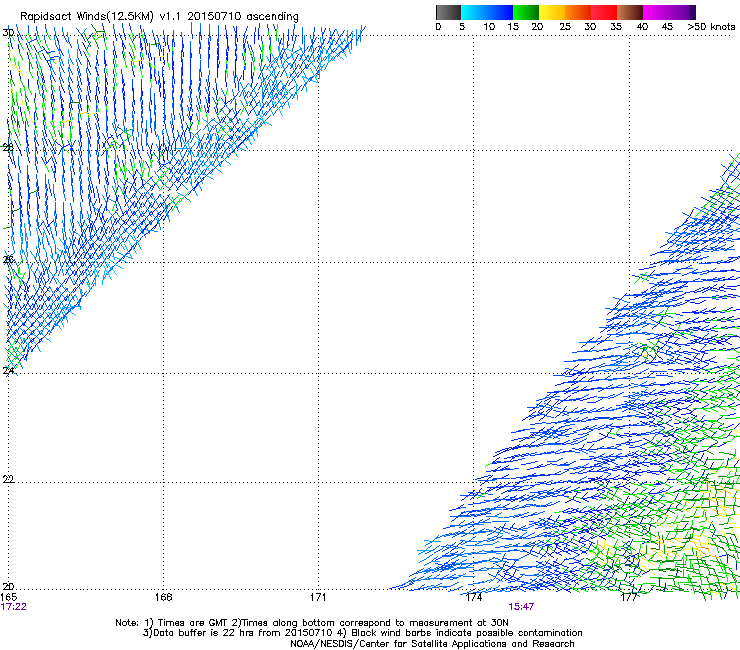This screenshot has height=650, width=740.
Task: Click the purple 17:22 time stamp
Action: click(14, 607)
